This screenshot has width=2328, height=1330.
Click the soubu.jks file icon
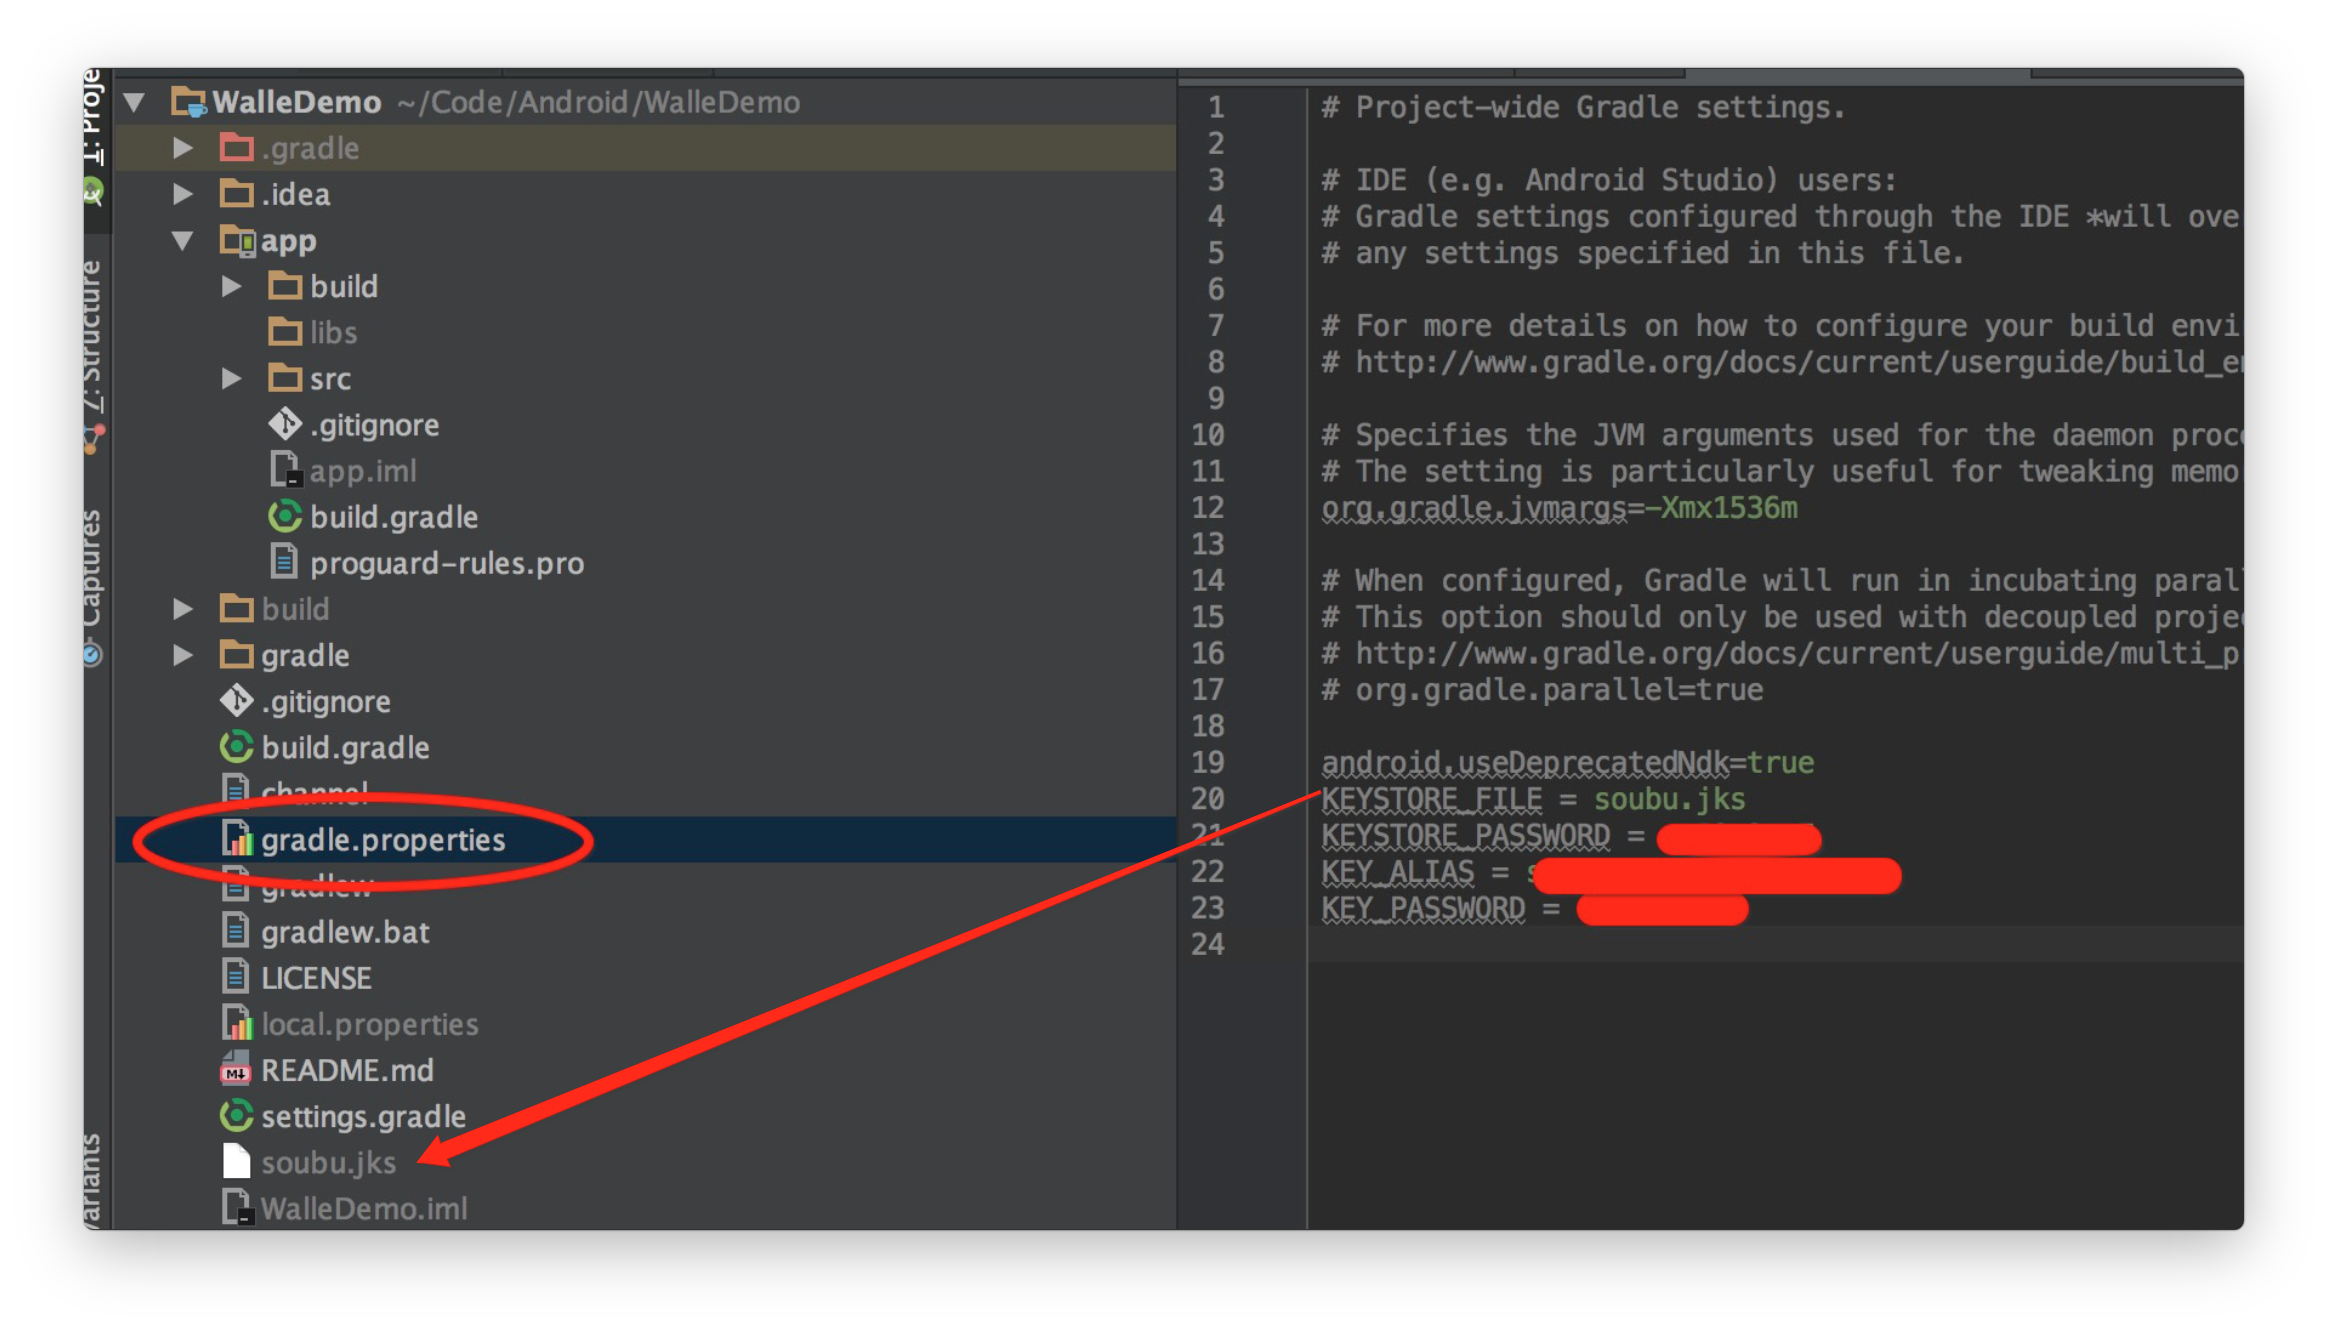(236, 1162)
